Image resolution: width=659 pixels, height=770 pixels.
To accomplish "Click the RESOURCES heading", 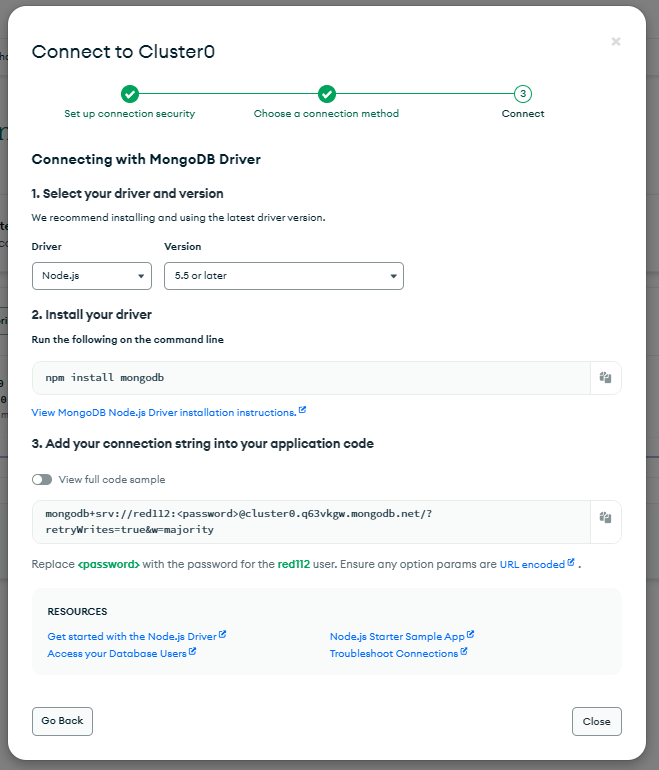I will click(77, 611).
